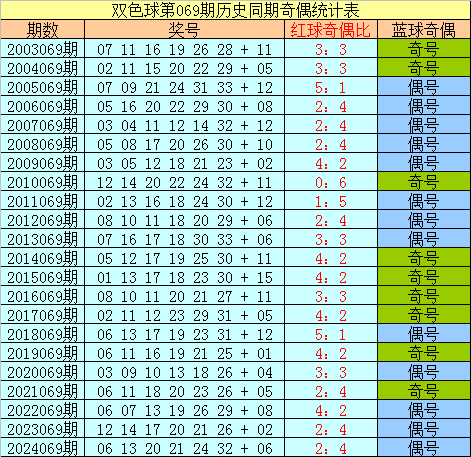Click the green 奇号 cell for 2021069期

[x=424, y=391]
